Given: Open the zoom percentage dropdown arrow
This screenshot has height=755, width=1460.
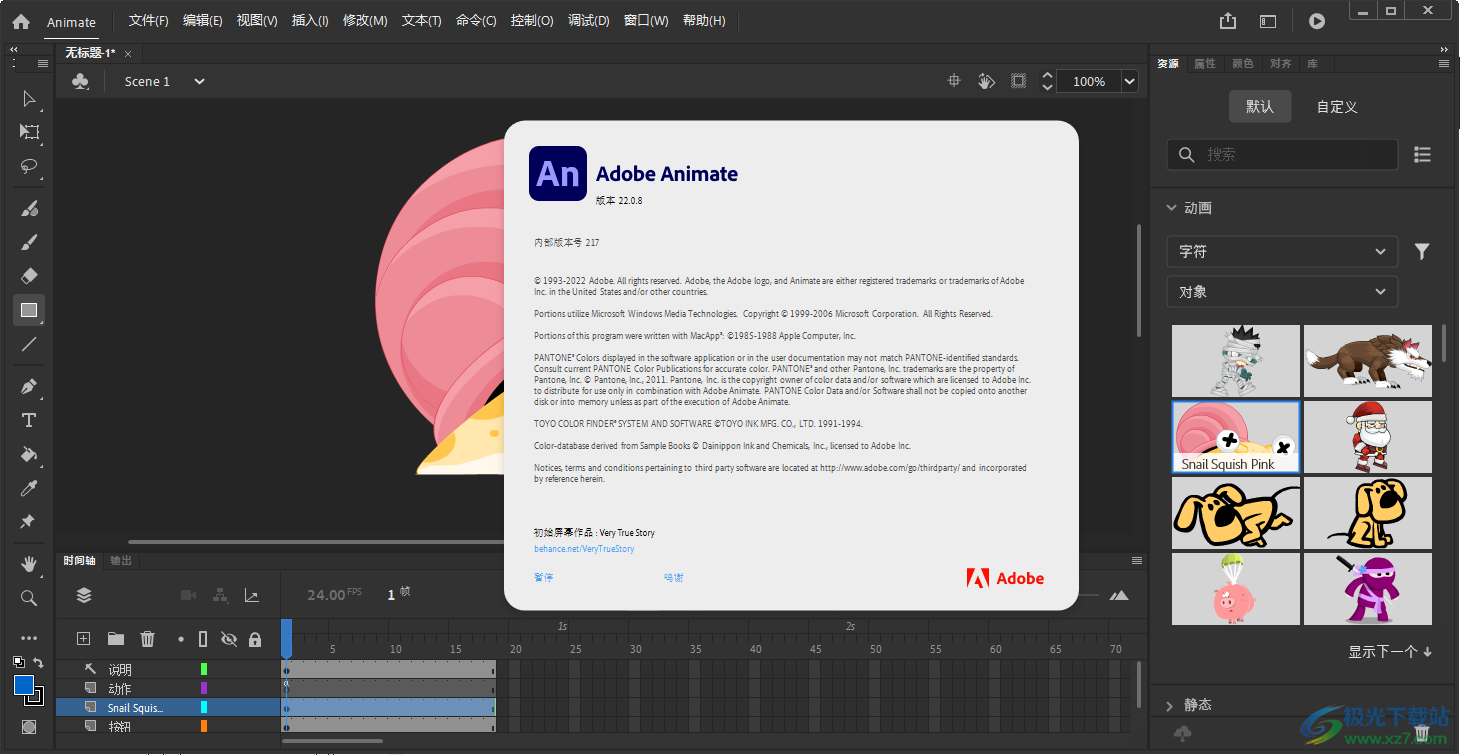Looking at the screenshot, I should pyautogui.click(x=1130, y=82).
